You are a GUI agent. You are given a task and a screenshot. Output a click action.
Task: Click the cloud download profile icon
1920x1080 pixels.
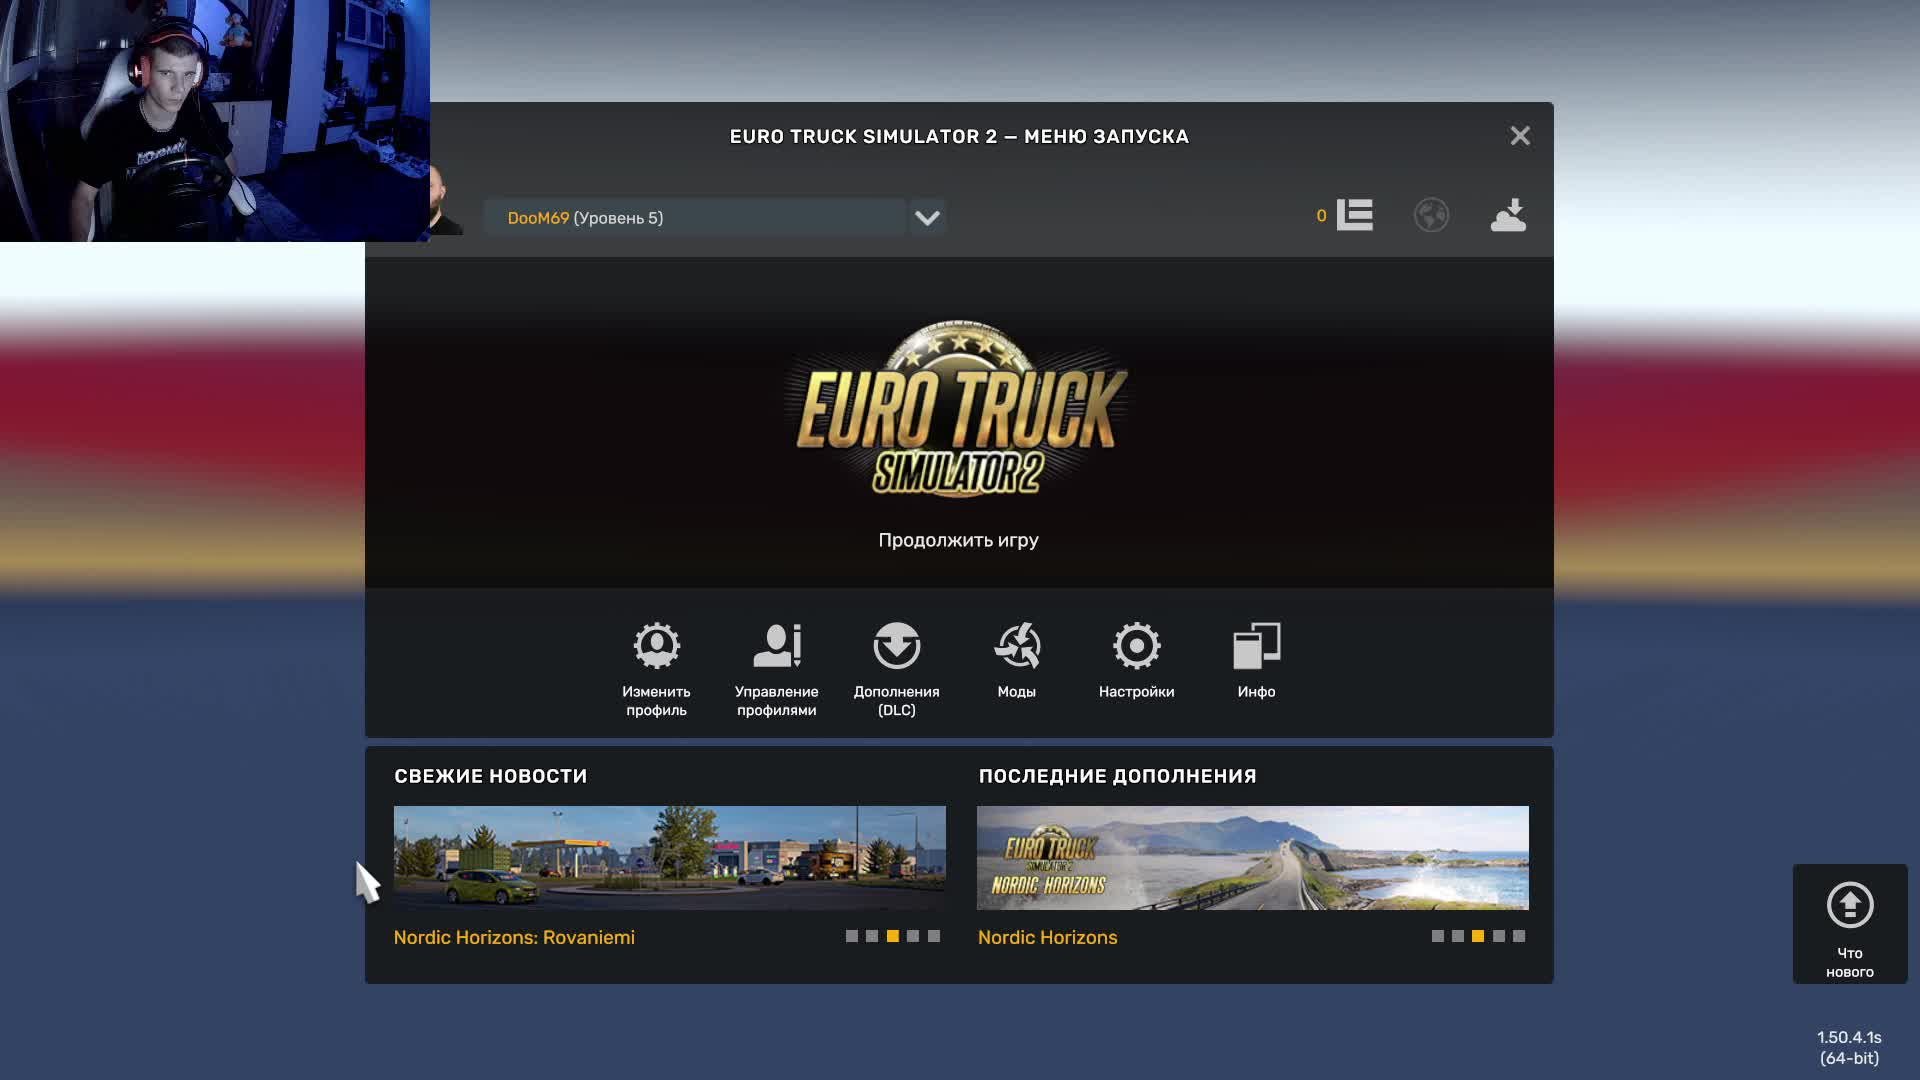click(1508, 215)
